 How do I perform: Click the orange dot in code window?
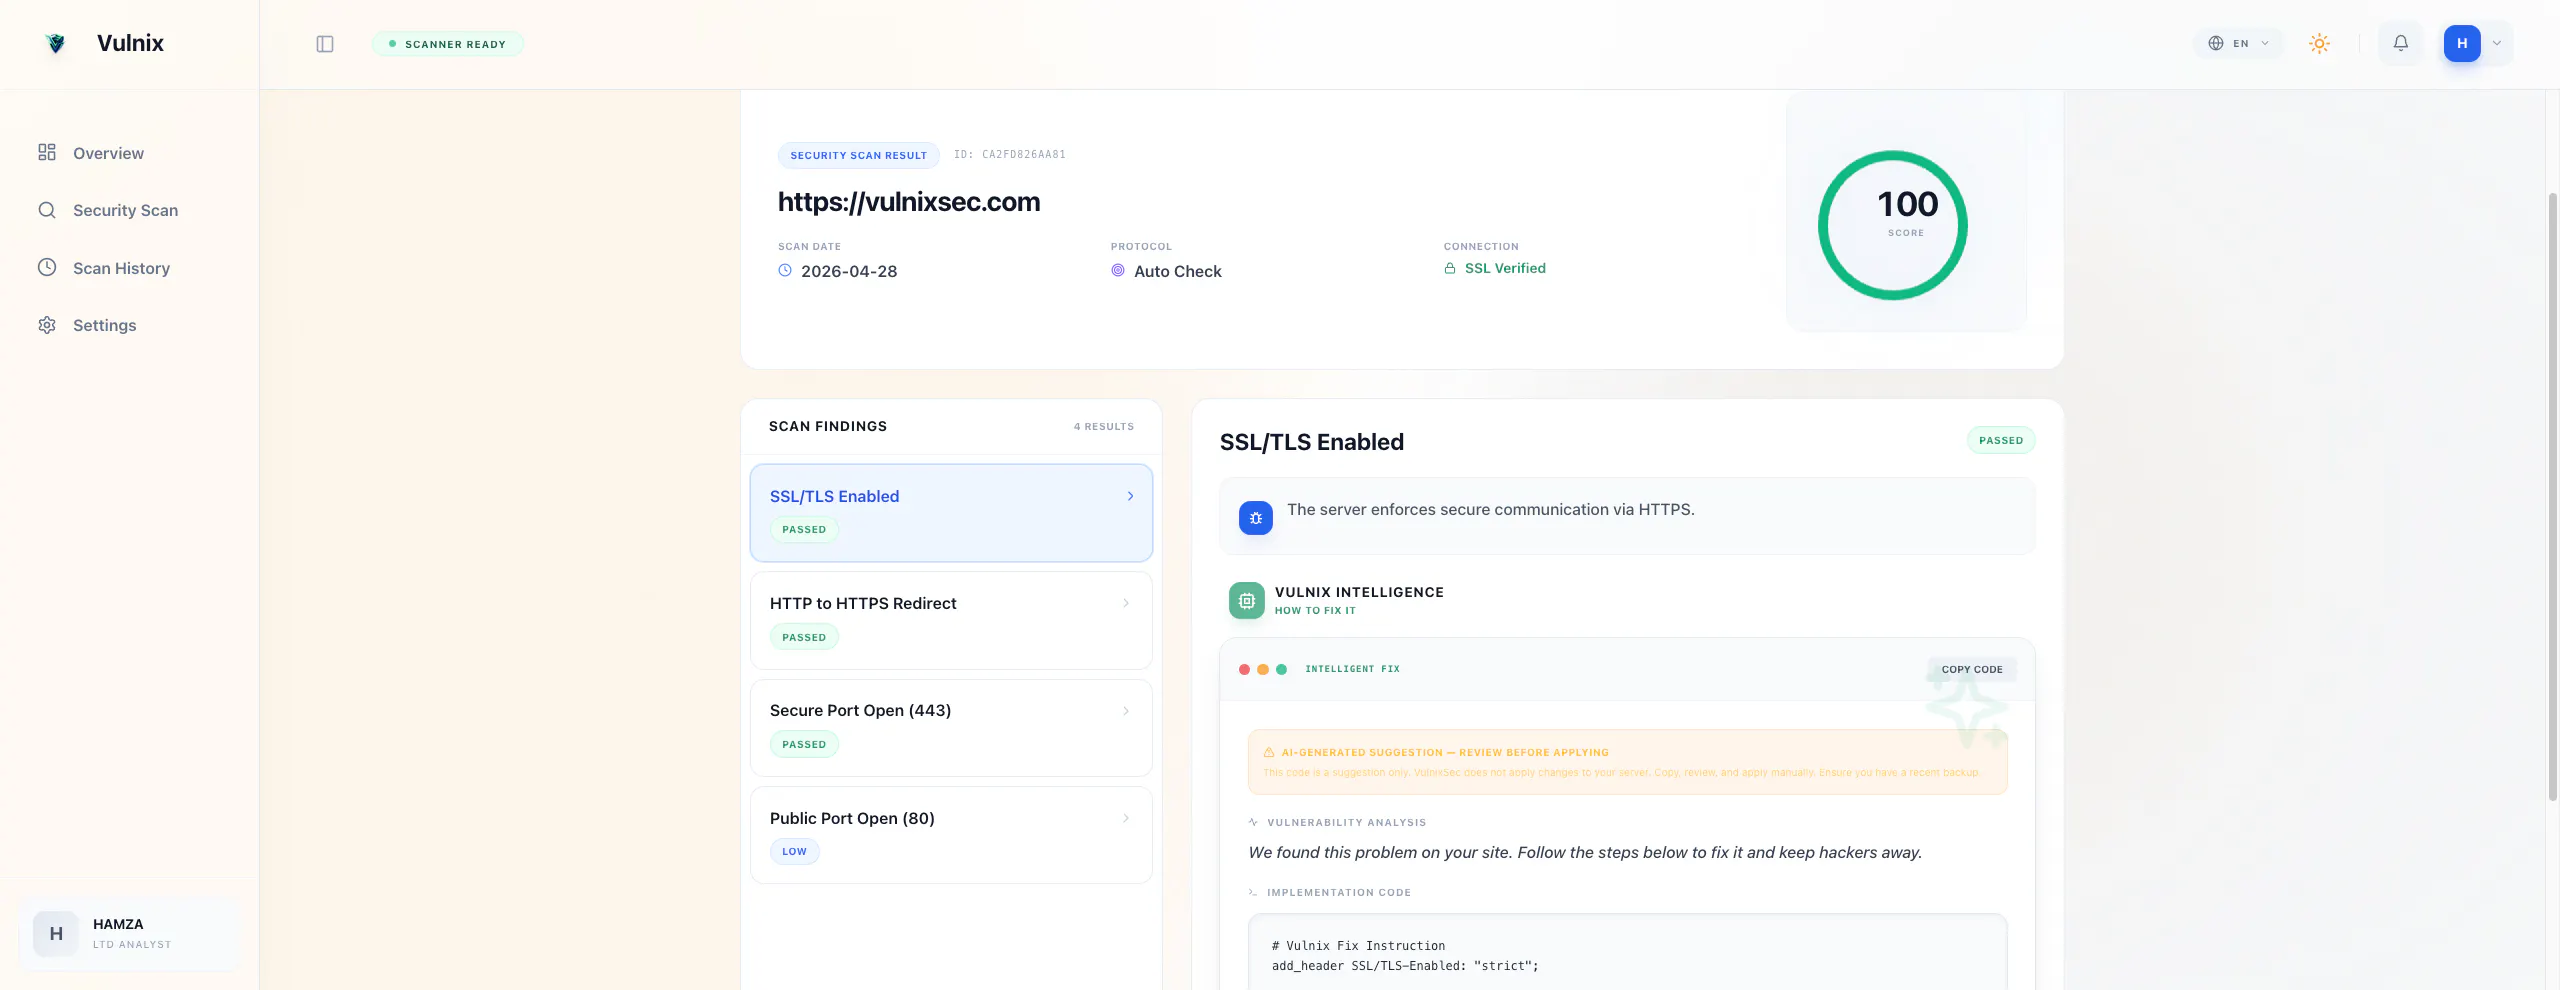point(1263,669)
